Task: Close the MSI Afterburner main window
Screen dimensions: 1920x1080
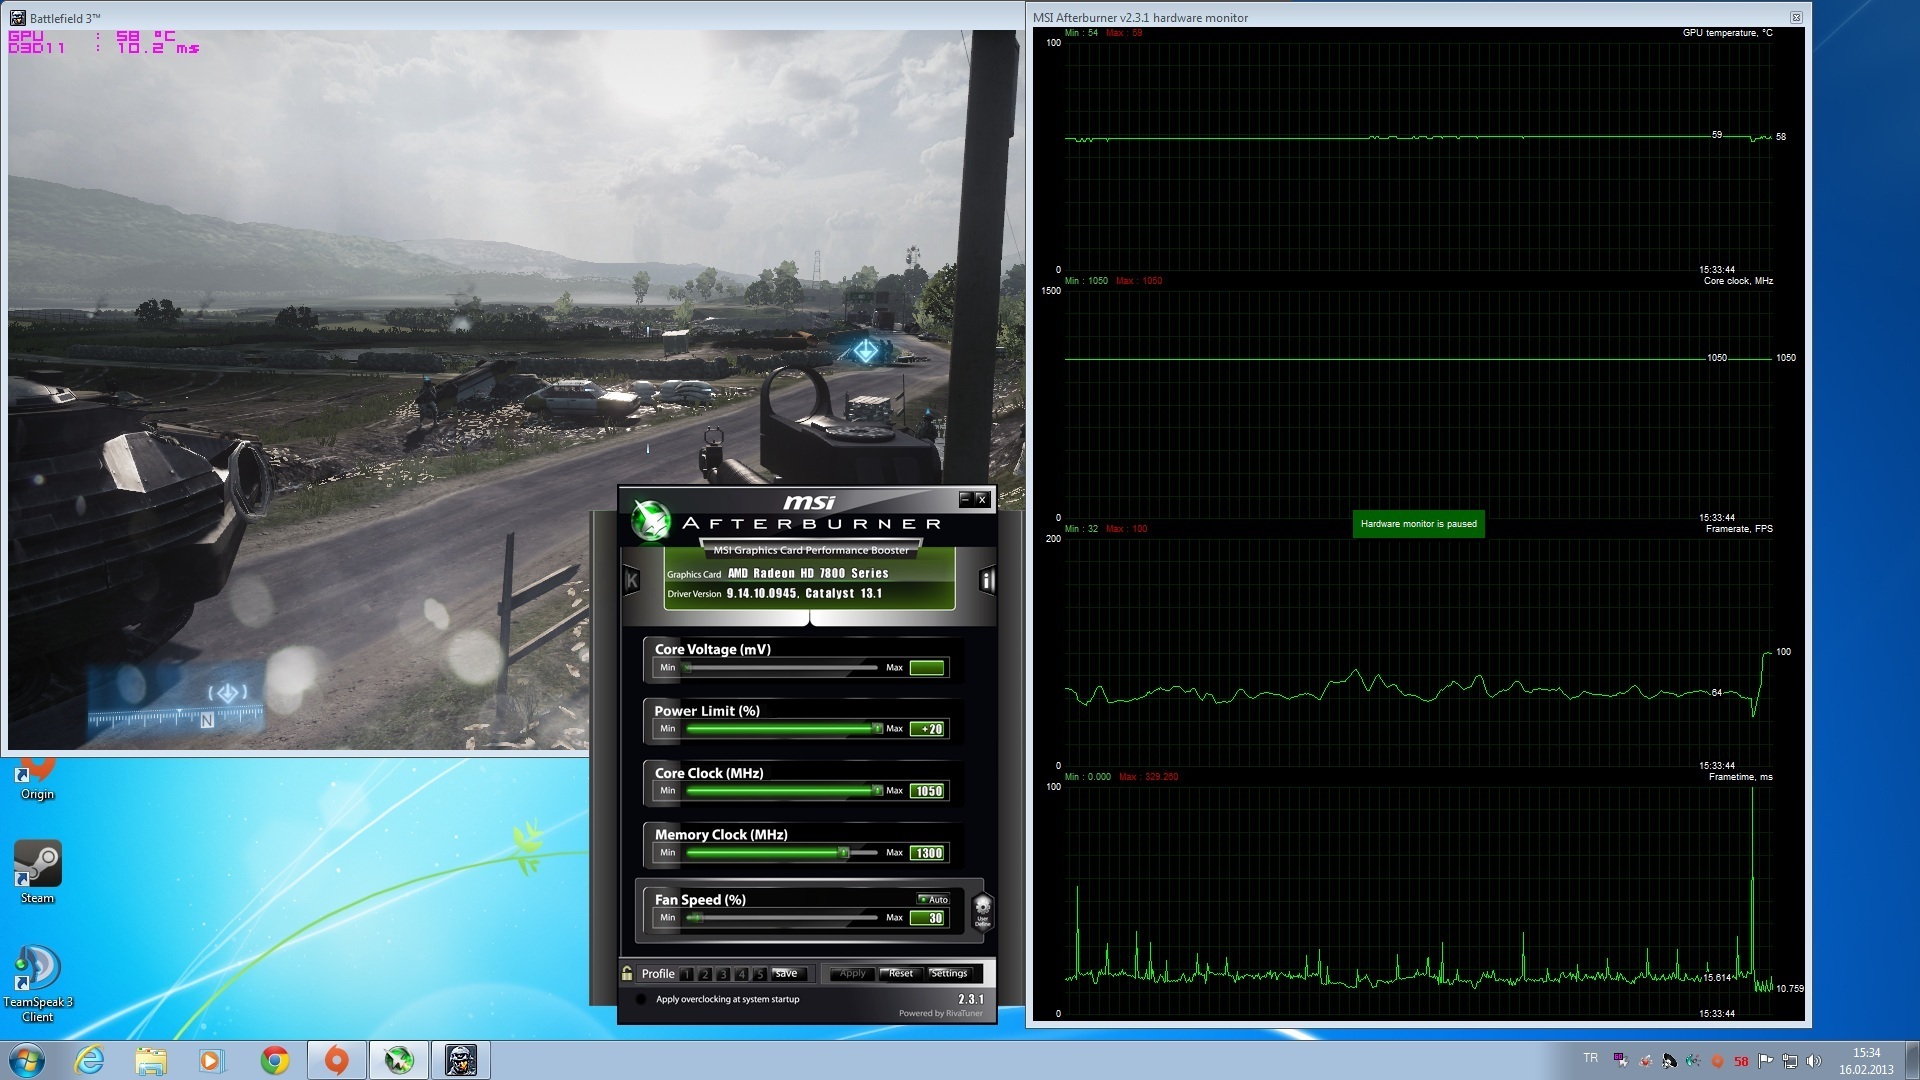Action: (x=982, y=498)
